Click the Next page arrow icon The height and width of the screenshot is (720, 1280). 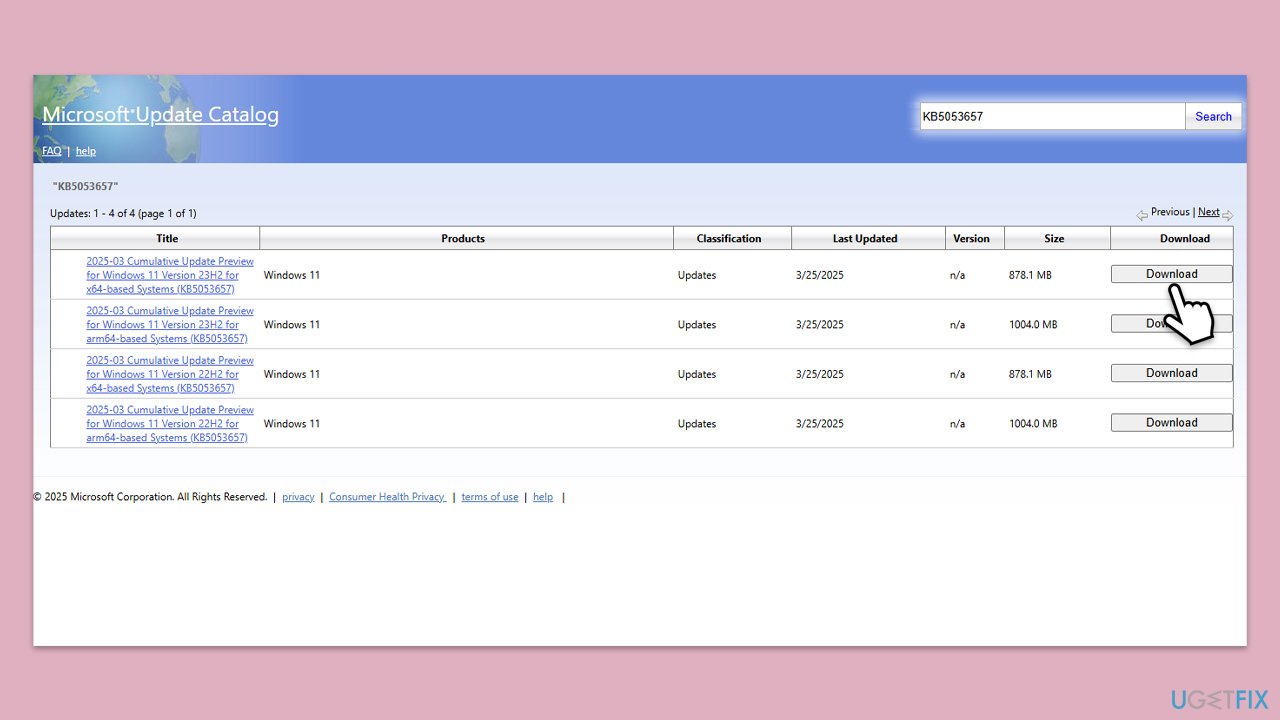click(1227, 214)
